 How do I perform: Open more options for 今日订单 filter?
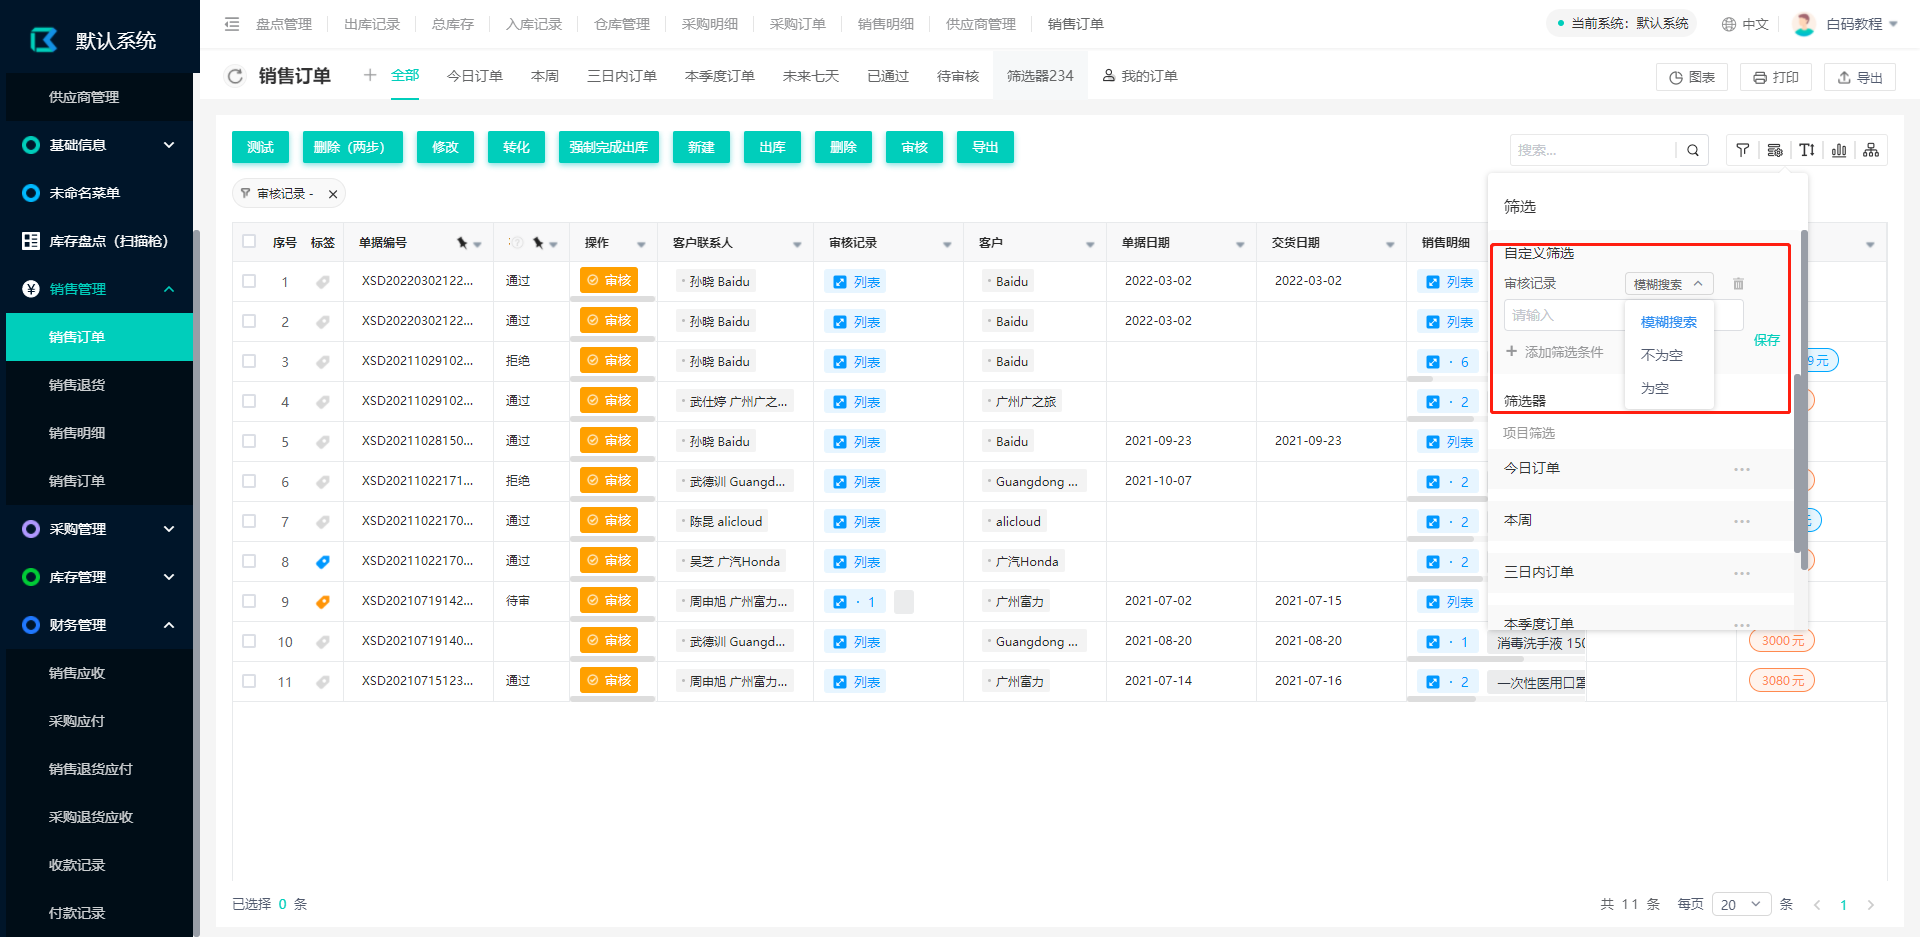(1742, 469)
